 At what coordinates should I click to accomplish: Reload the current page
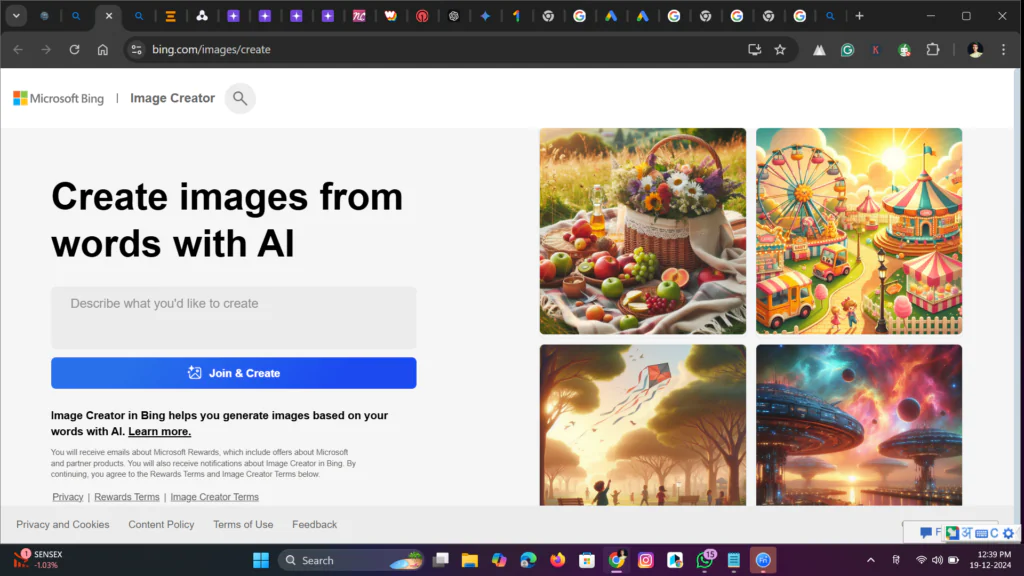pyautogui.click(x=74, y=50)
